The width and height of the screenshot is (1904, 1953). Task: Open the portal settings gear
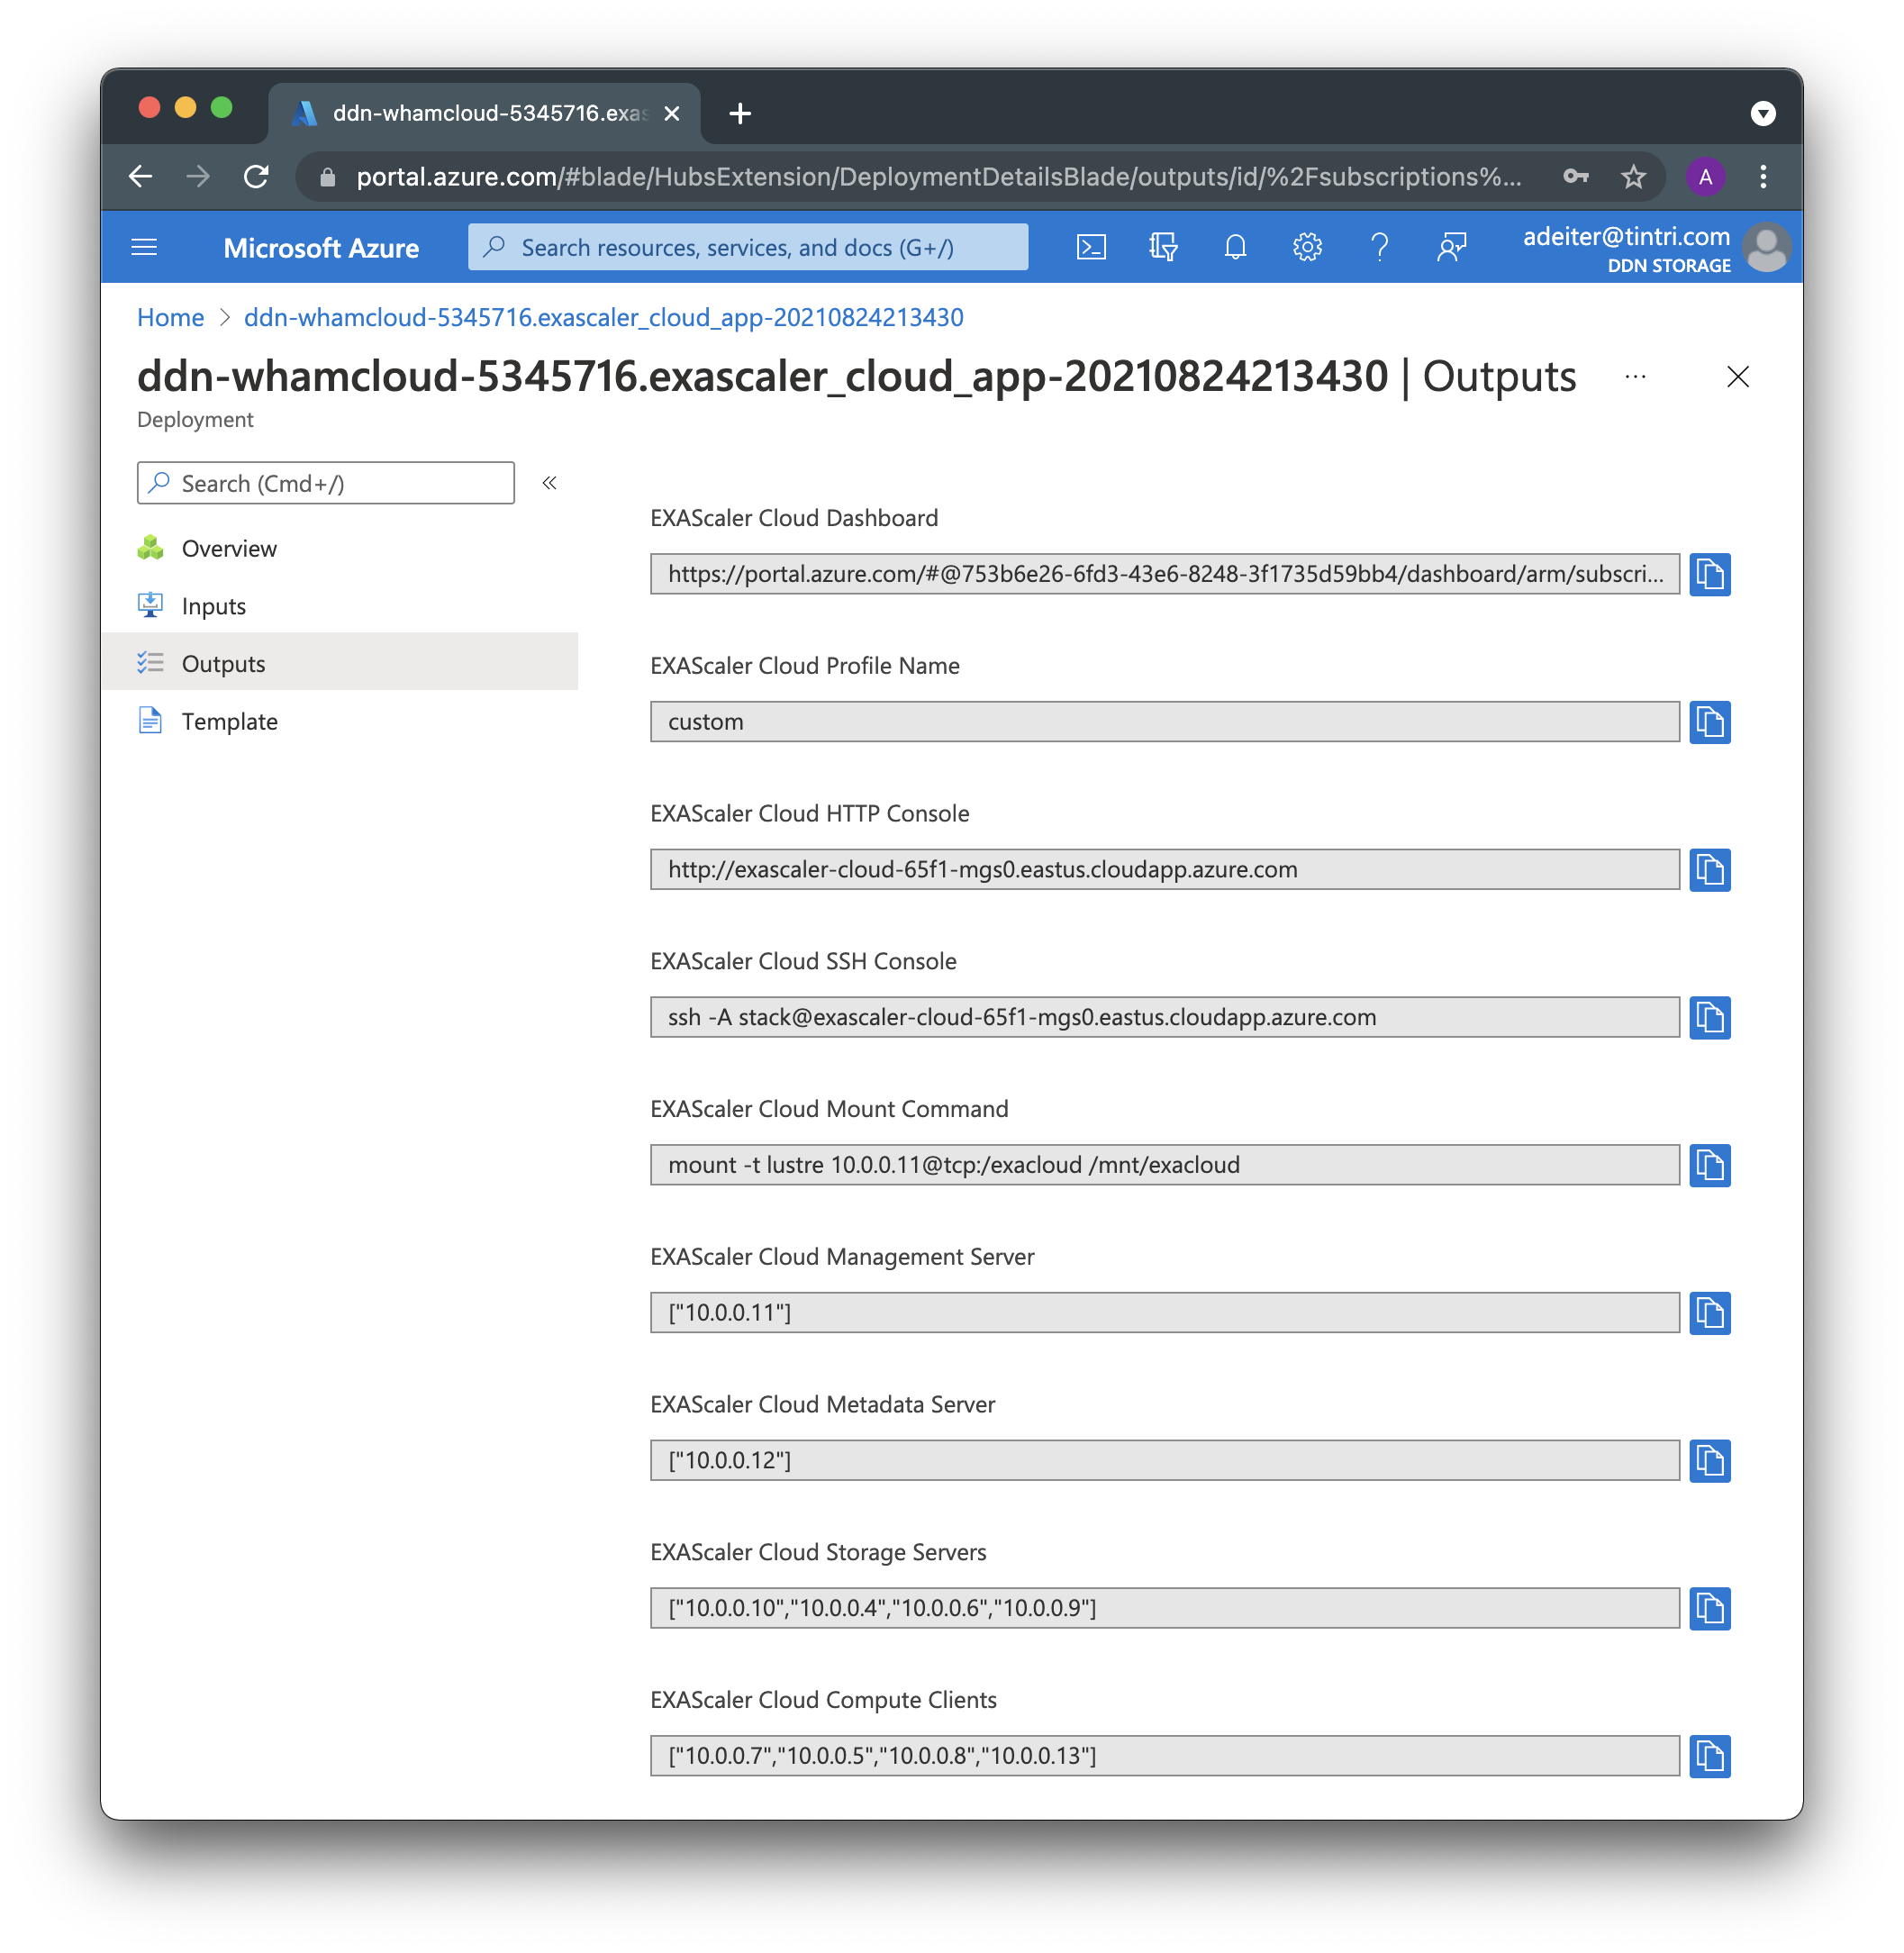coord(1307,247)
